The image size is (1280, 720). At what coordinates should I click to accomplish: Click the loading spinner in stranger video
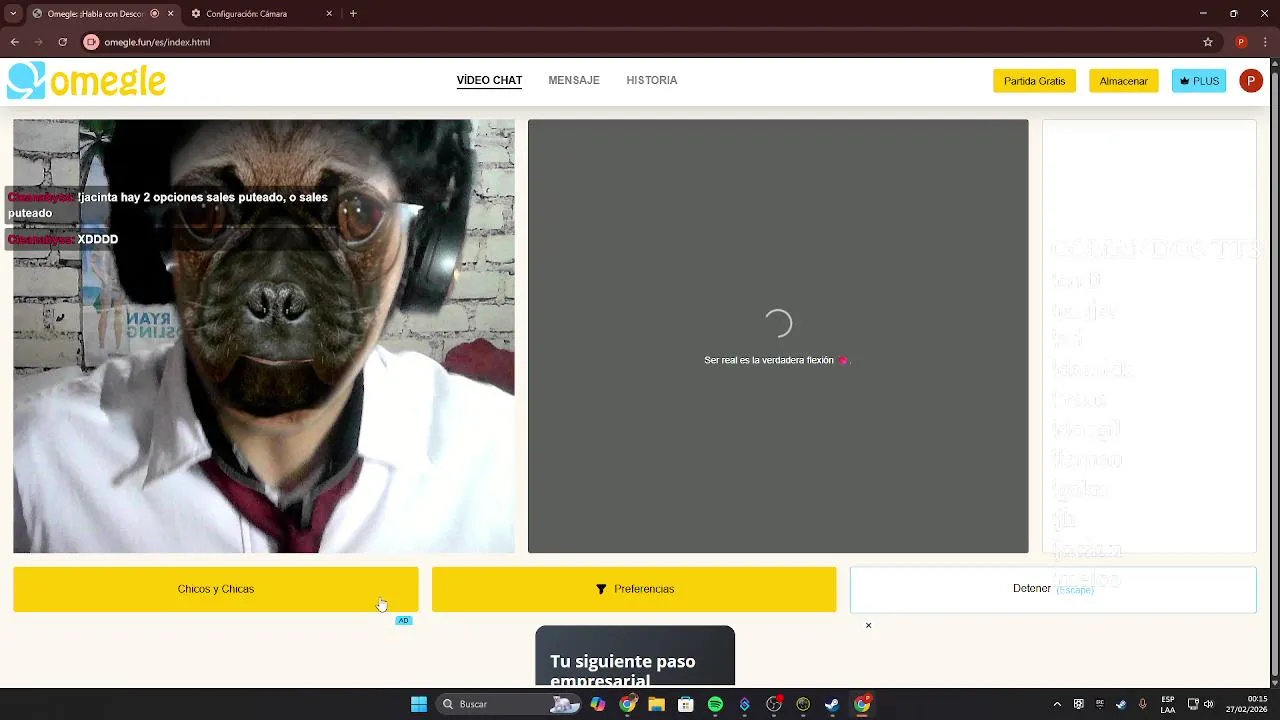click(778, 323)
